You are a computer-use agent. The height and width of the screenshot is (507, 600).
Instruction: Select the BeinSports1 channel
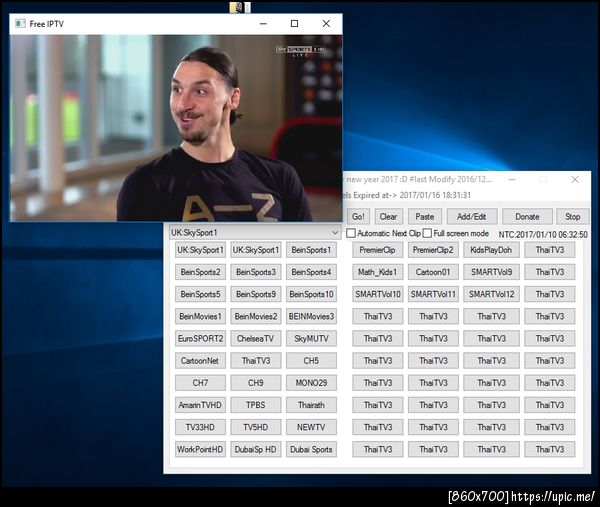click(x=311, y=250)
